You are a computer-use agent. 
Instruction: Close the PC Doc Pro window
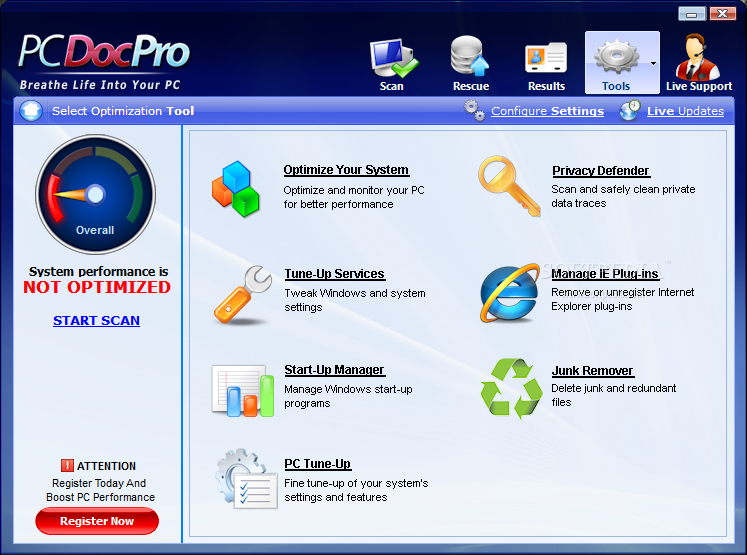[x=723, y=14]
